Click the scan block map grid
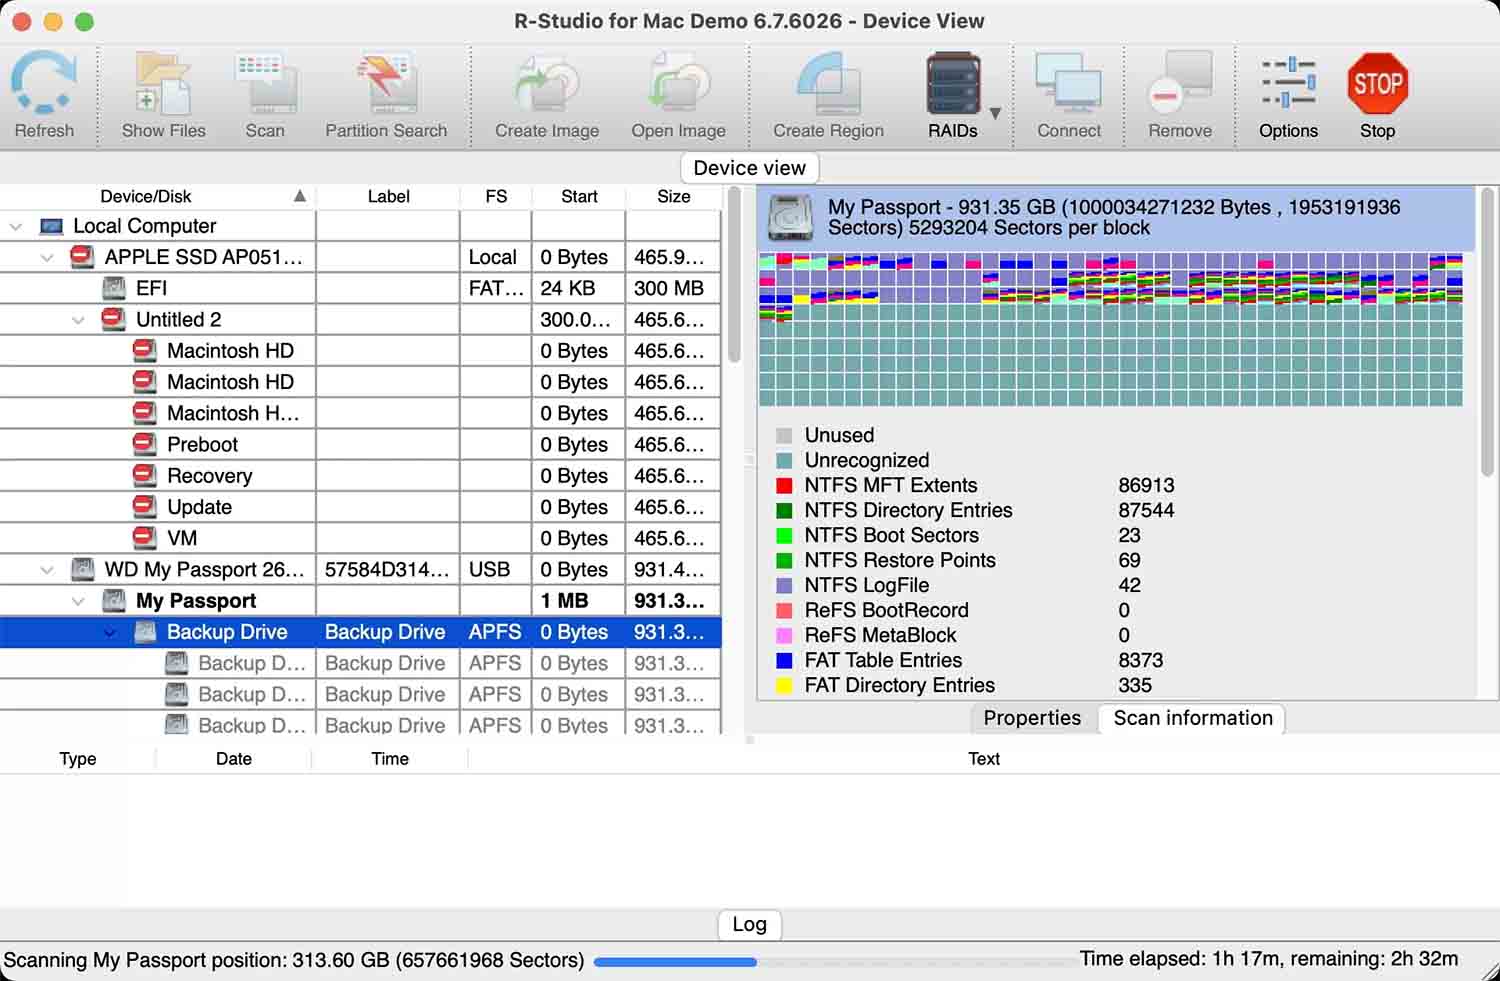The height and width of the screenshot is (981, 1500). (x=1111, y=329)
